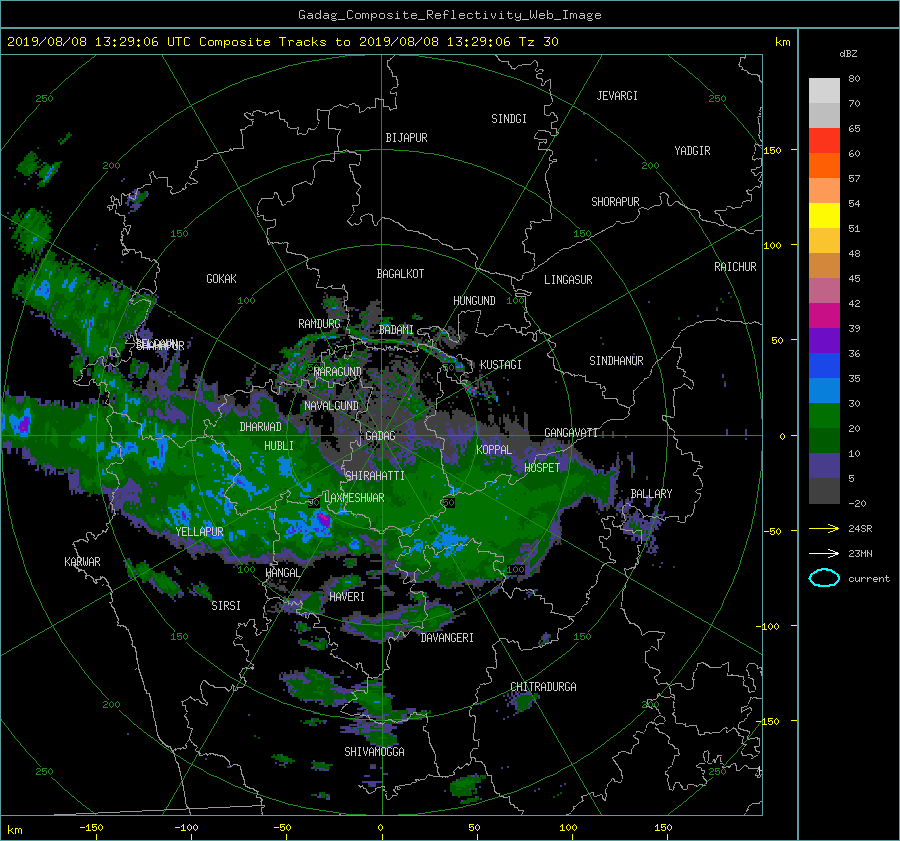
Task: Click the KOPPAL city label
Action: (x=494, y=450)
